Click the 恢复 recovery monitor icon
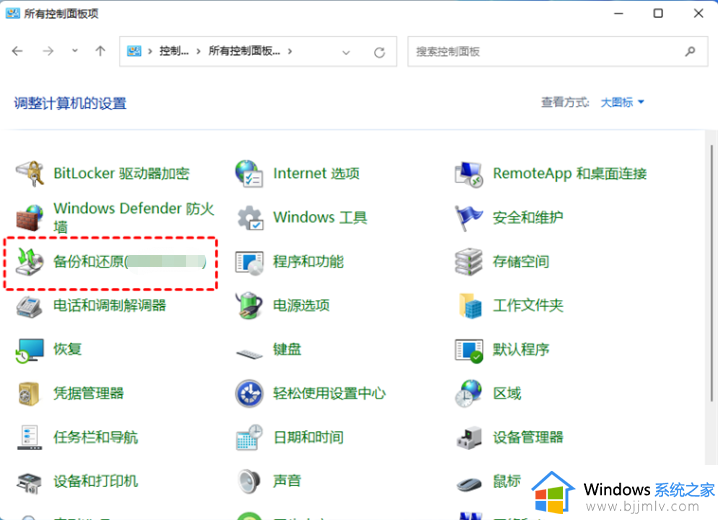Image resolution: width=720 pixels, height=520 pixels. (x=30, y=350)
